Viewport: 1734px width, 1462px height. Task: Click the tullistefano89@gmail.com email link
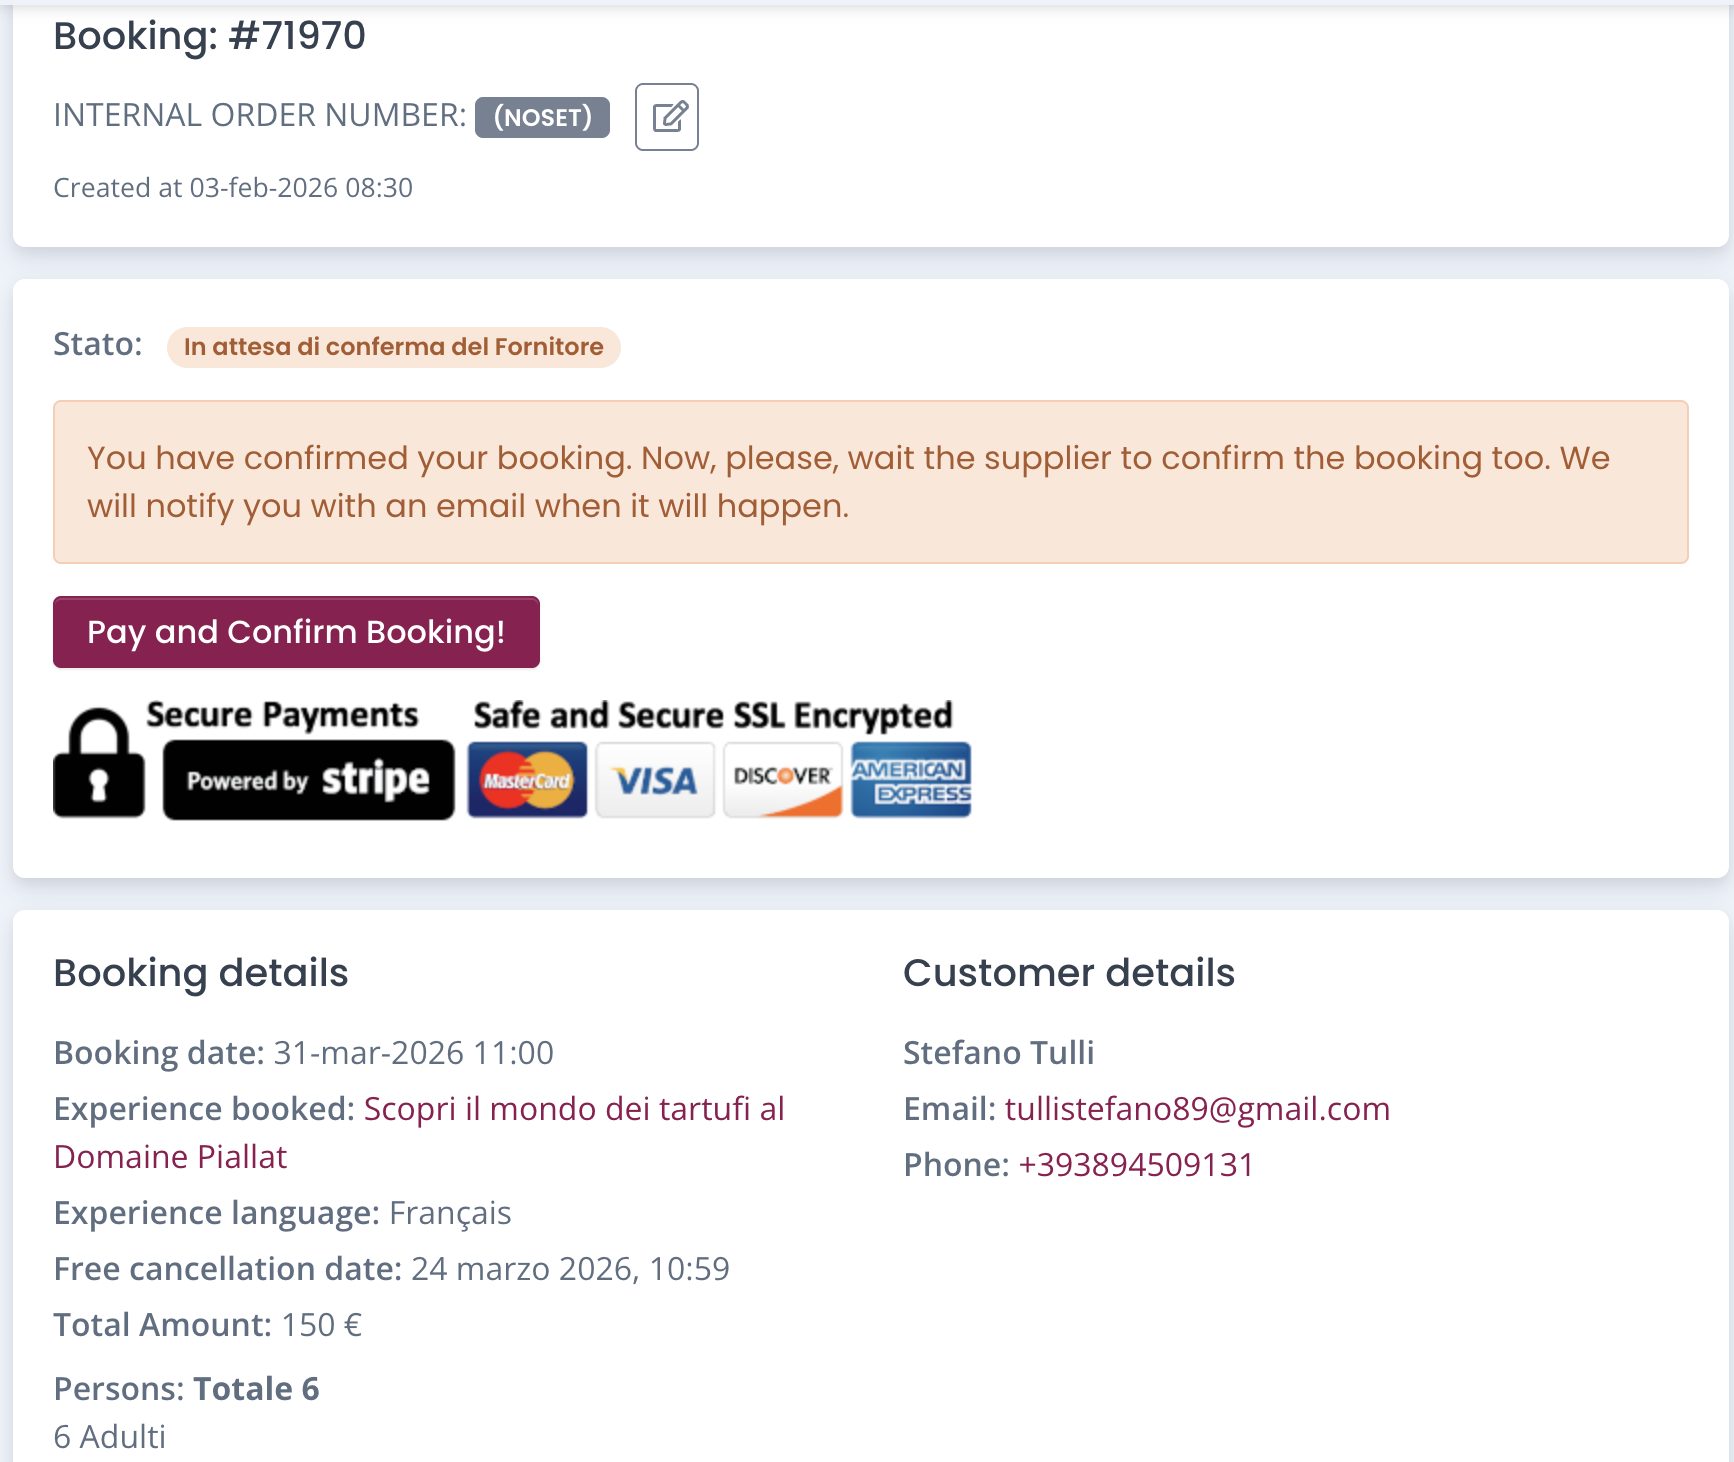1197,1109
